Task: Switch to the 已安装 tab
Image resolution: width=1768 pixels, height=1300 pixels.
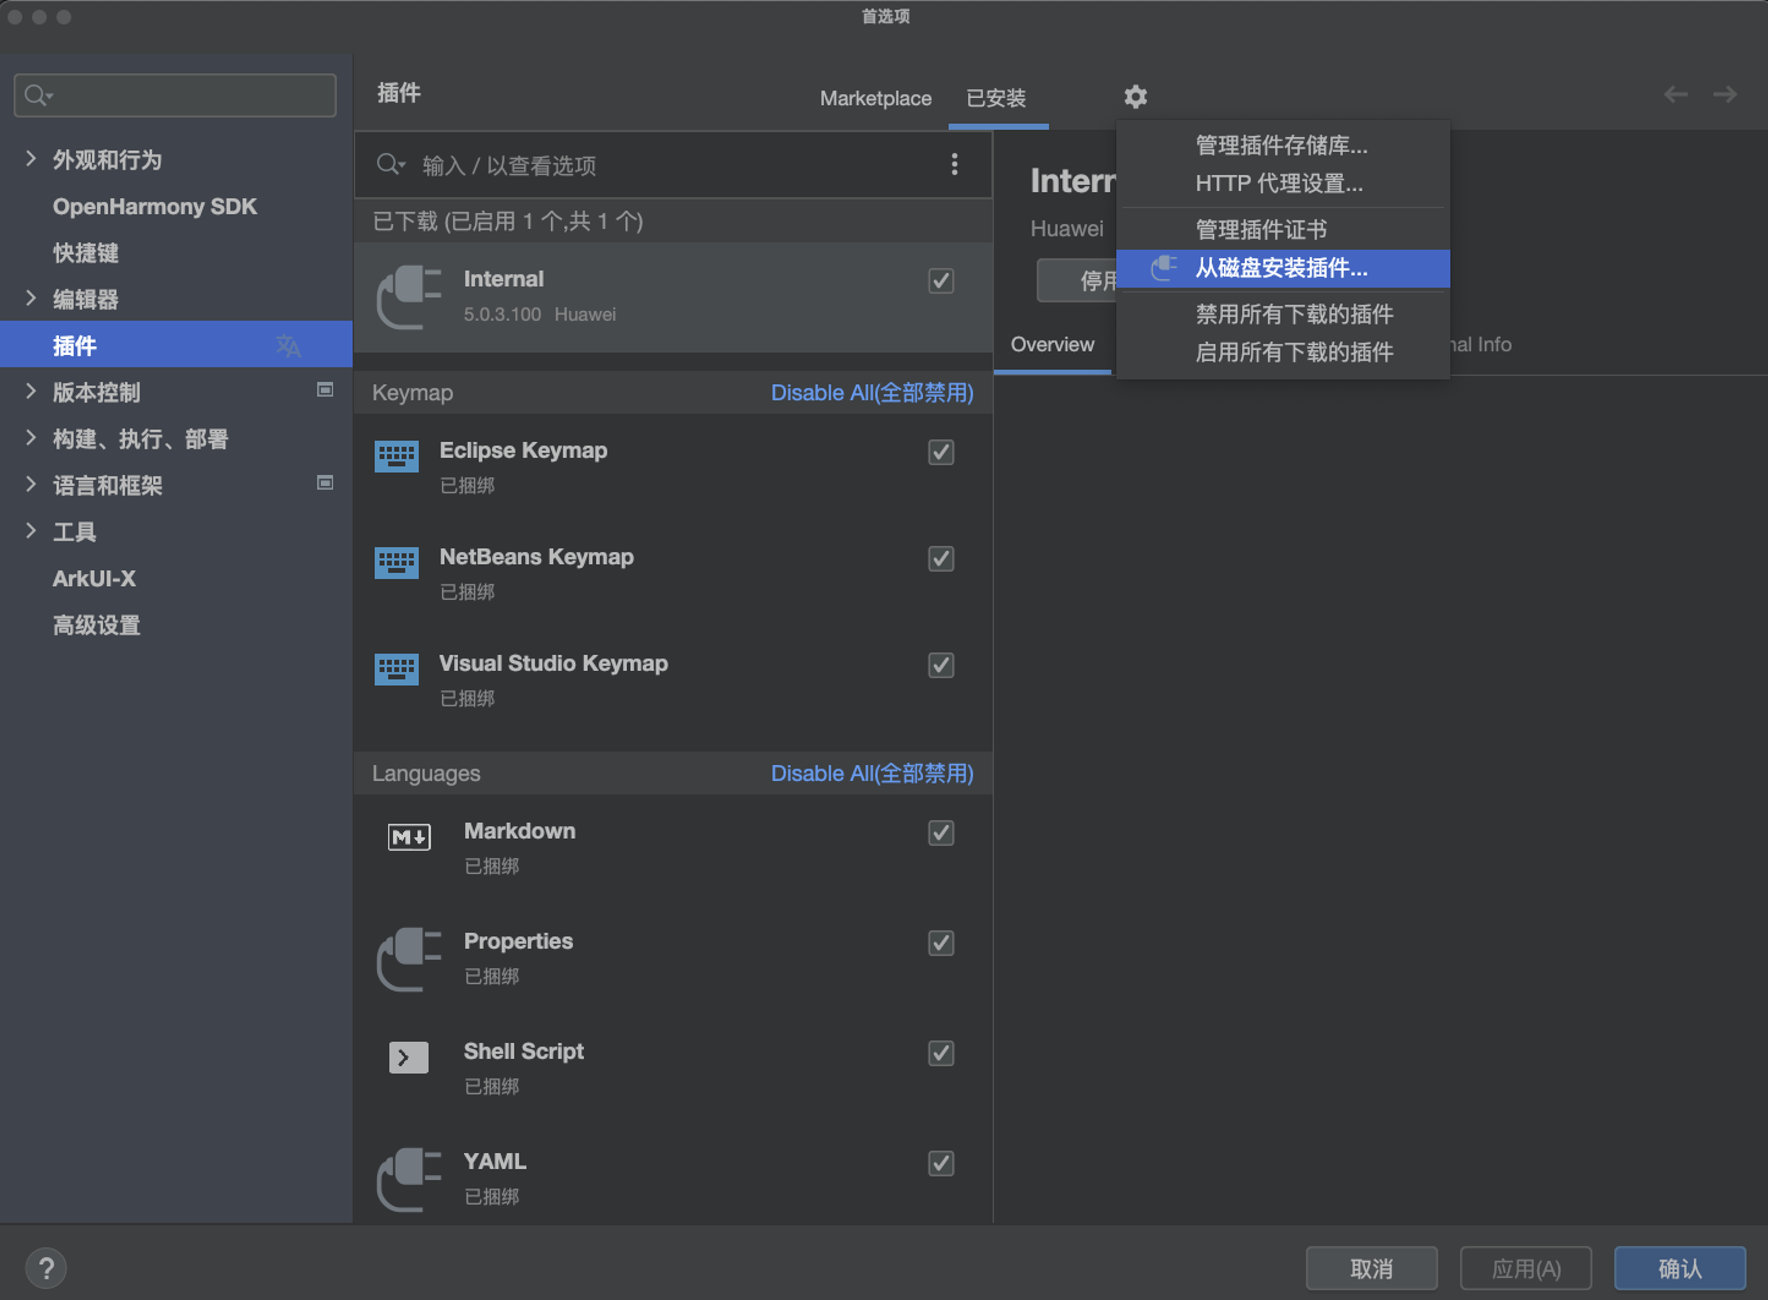Action: point(996,98)
